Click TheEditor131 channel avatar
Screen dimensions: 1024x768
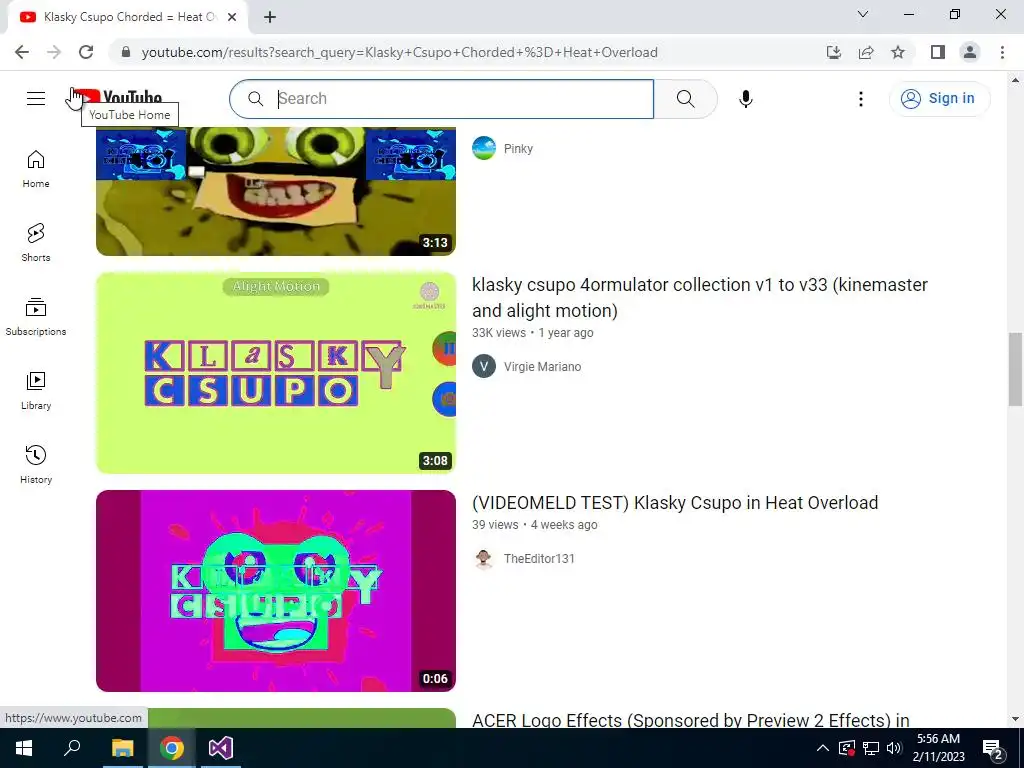point(484,558)
